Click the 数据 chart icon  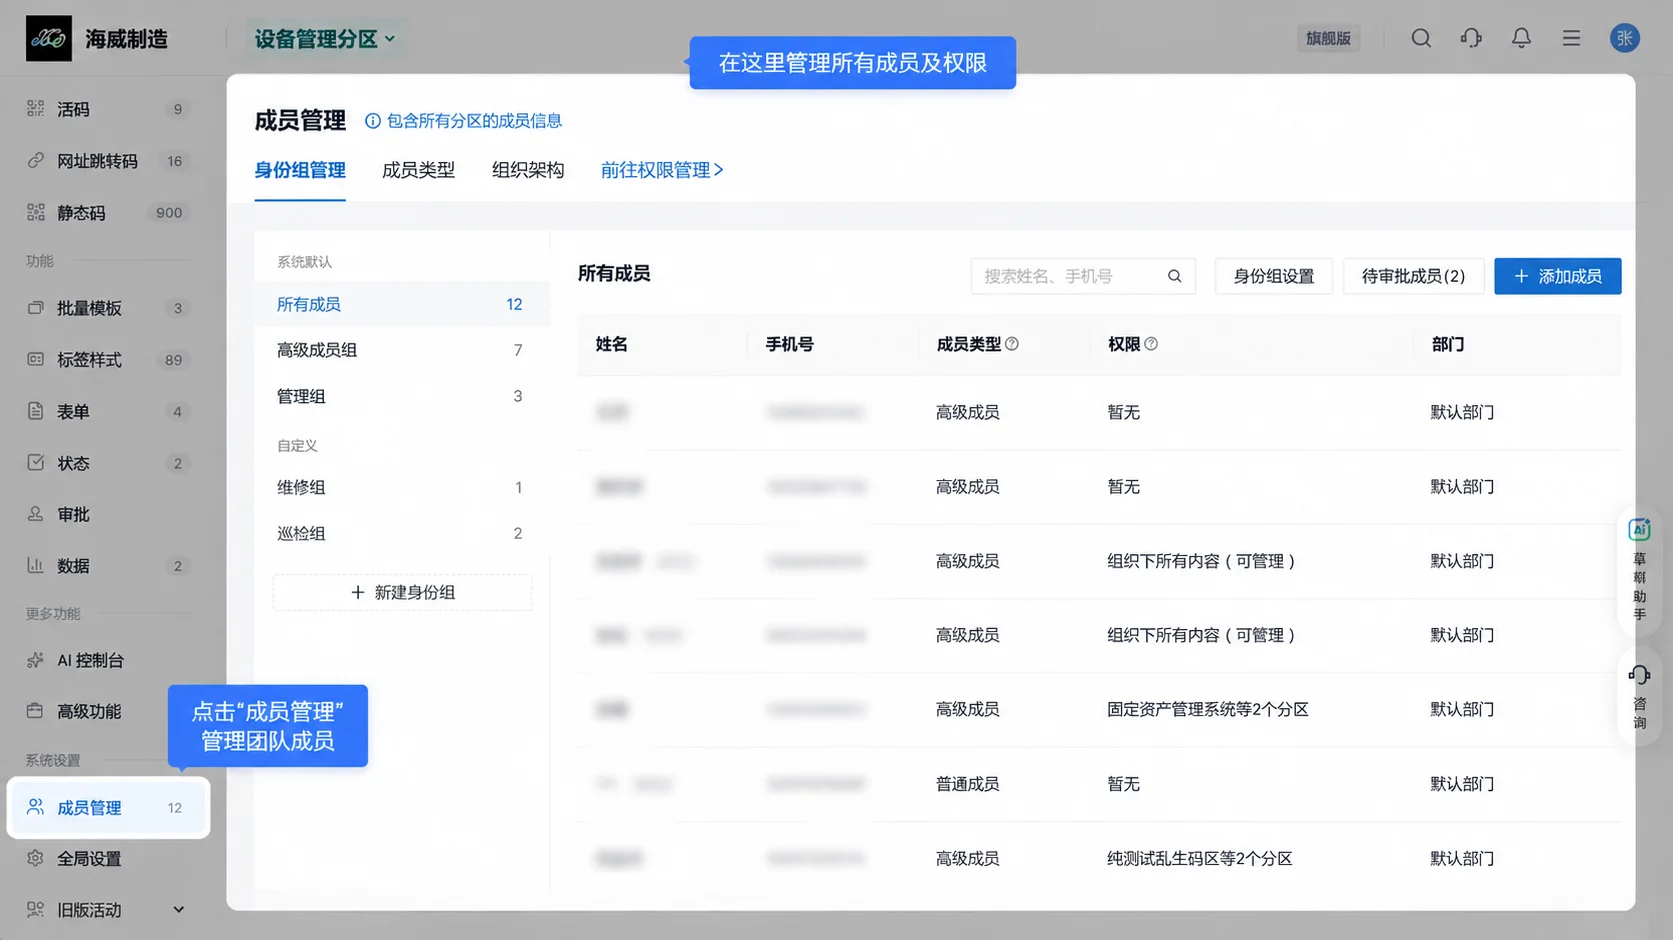pos(36,565)
